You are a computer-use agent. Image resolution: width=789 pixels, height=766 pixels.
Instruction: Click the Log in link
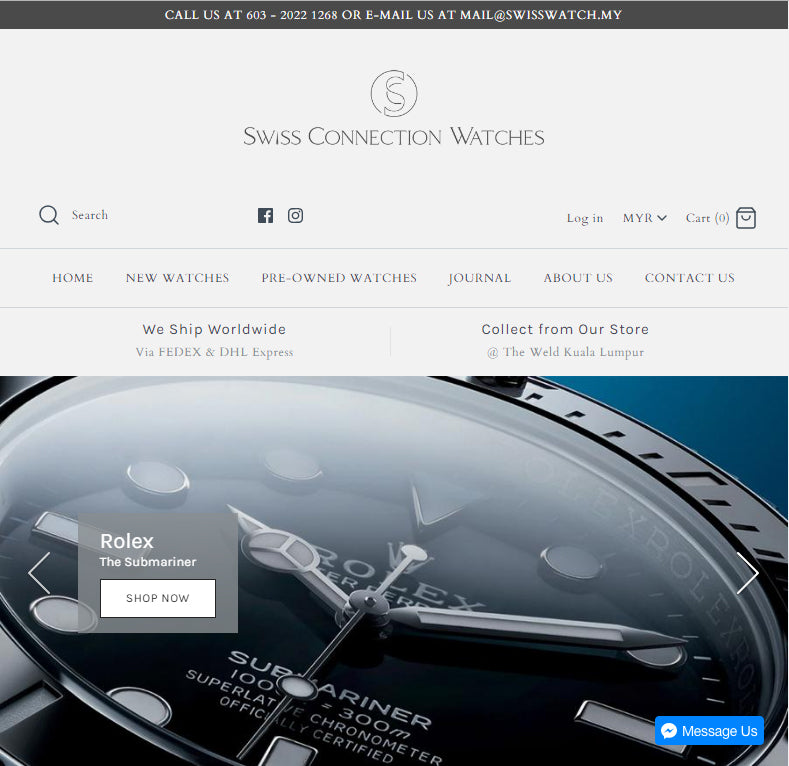click(x=585, y=218)
